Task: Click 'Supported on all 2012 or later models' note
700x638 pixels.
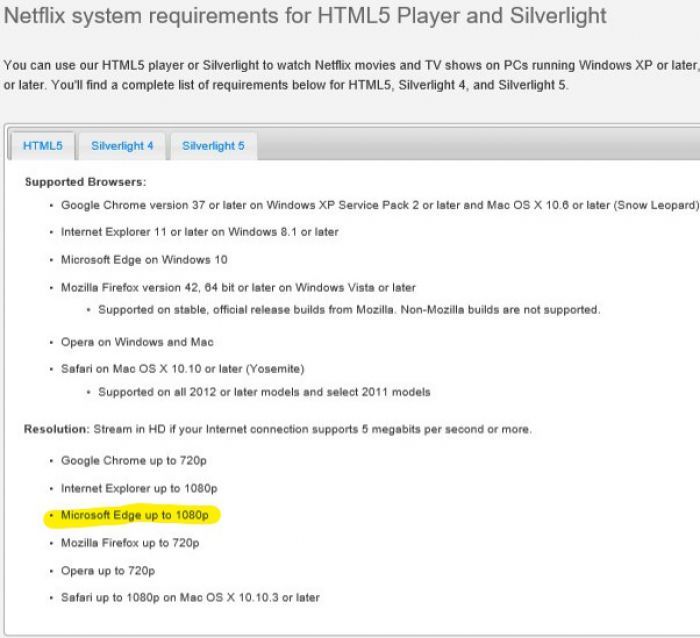Action: tap(264, 392)
